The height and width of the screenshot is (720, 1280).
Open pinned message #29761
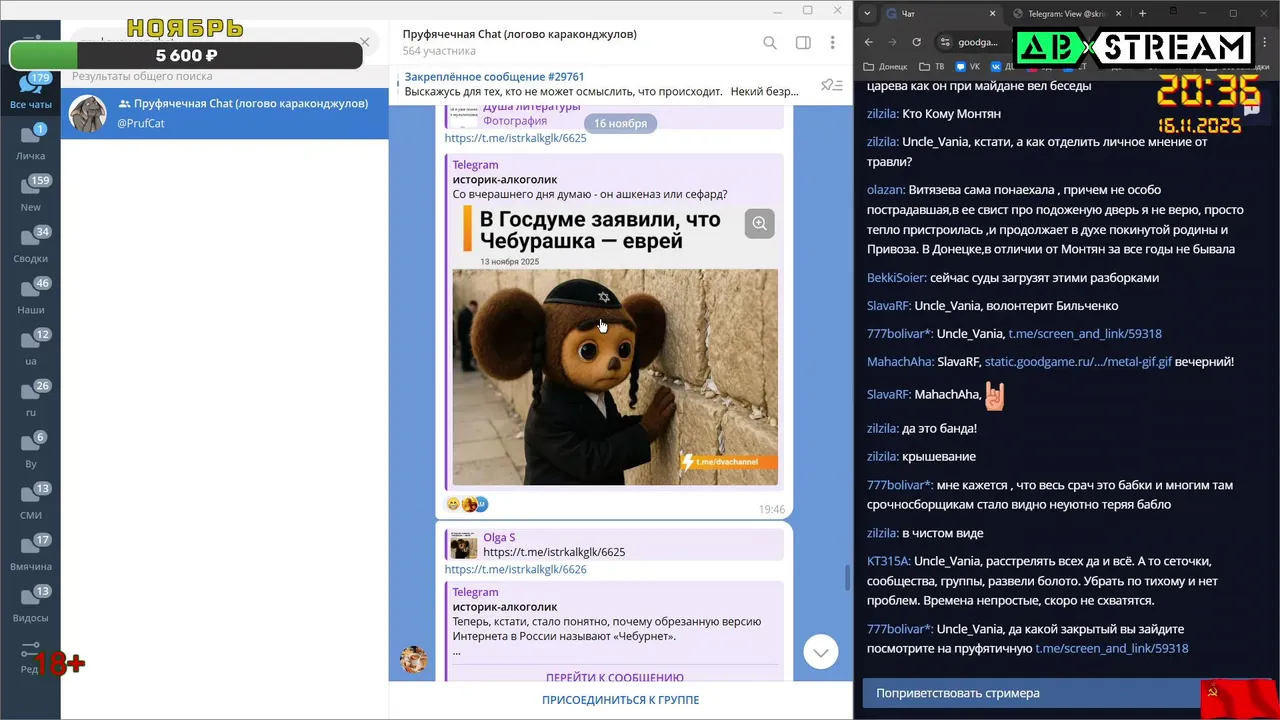point(600,84)
